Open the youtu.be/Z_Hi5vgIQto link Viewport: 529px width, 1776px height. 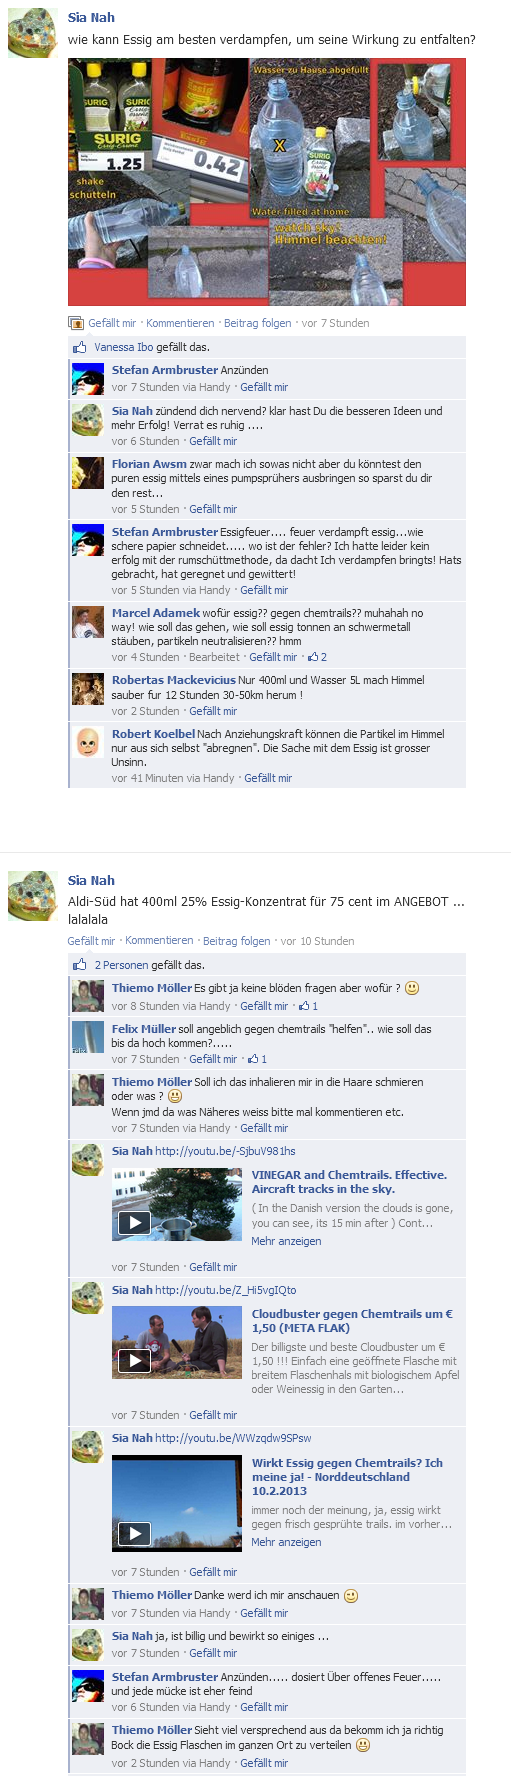pos(225,1290)
